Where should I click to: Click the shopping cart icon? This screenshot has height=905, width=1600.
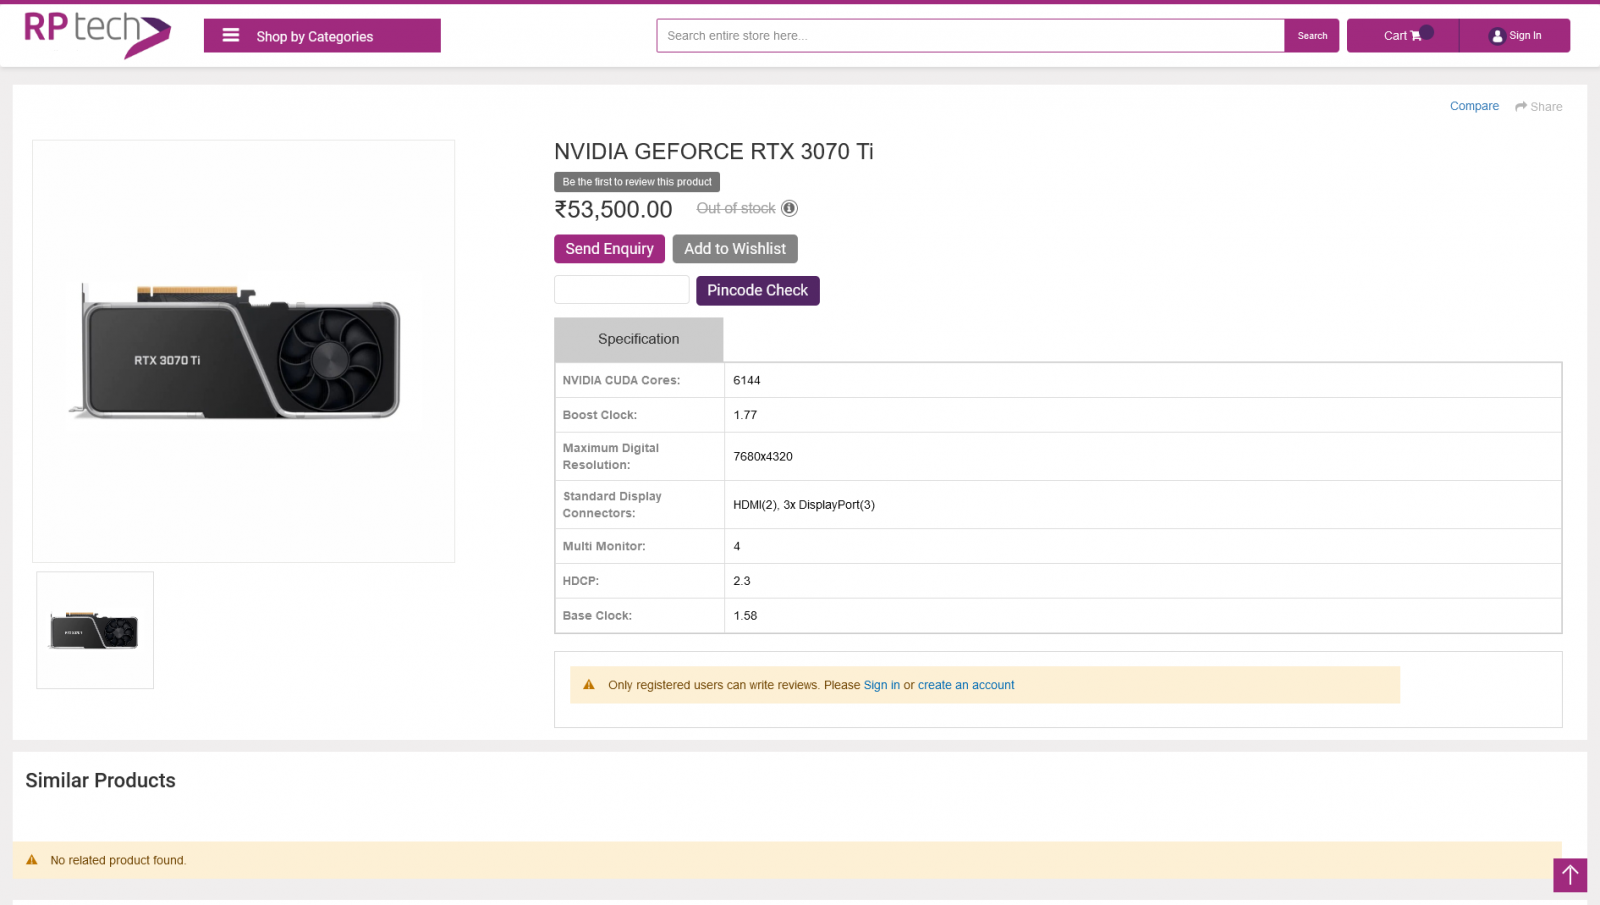point(1416,36)
